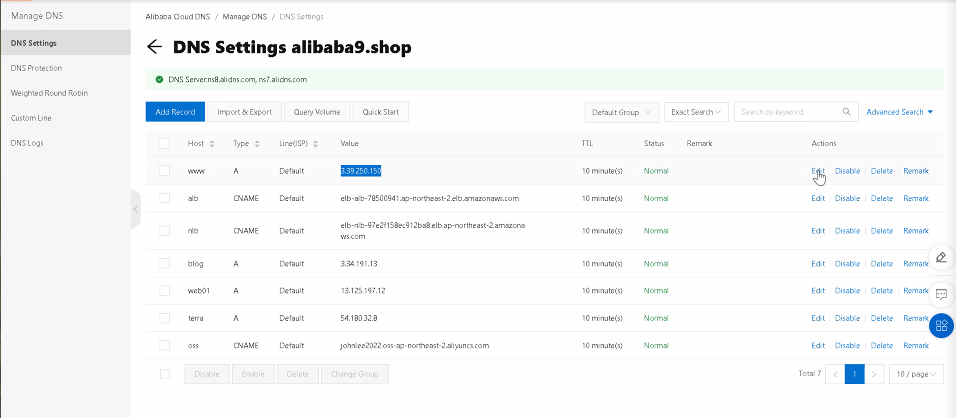Open the Default Group dropdown
This screenshot has height=418, width=956.
click(x=621, y=112)
